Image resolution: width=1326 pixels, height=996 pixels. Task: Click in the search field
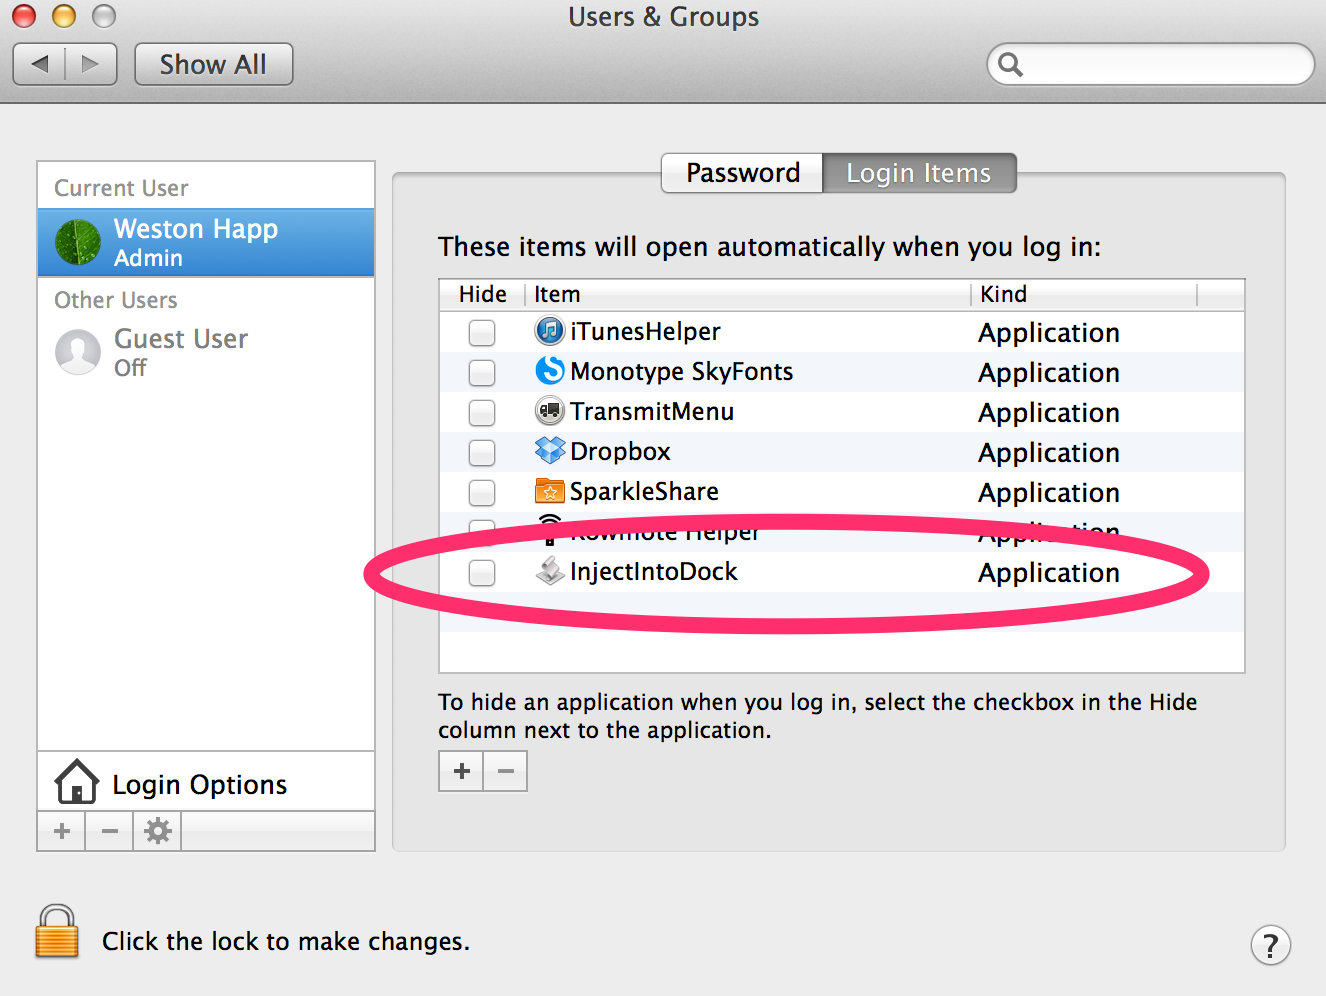coord(1150,65)
